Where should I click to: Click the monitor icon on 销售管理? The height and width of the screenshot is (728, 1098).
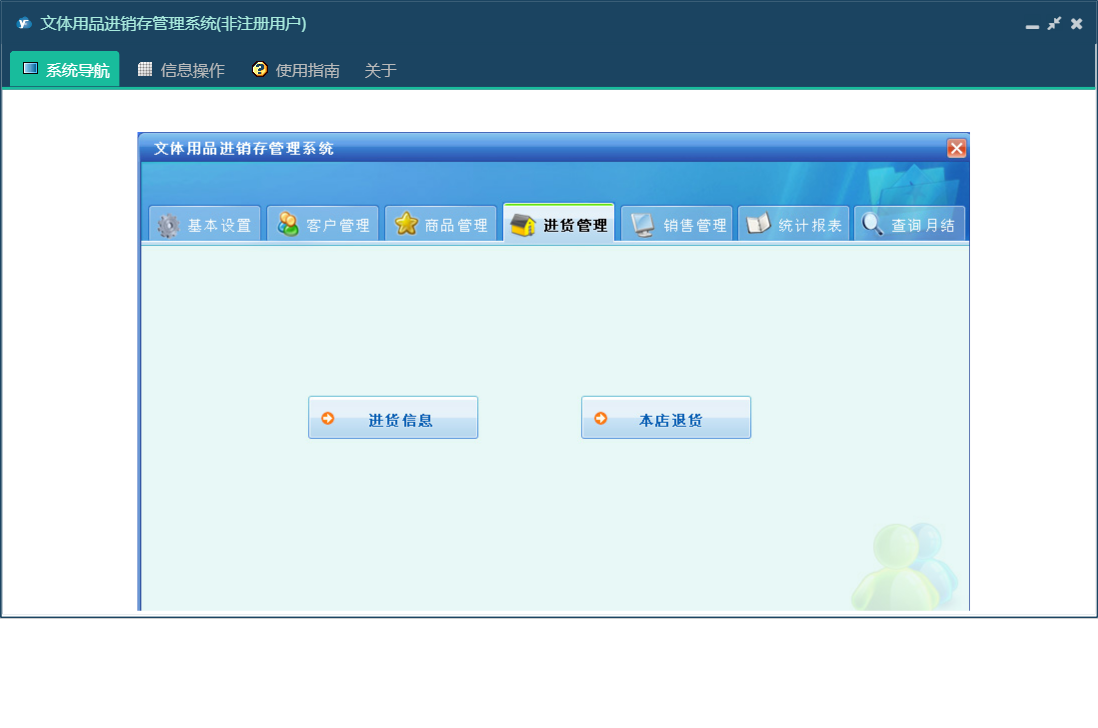[643, 225]
